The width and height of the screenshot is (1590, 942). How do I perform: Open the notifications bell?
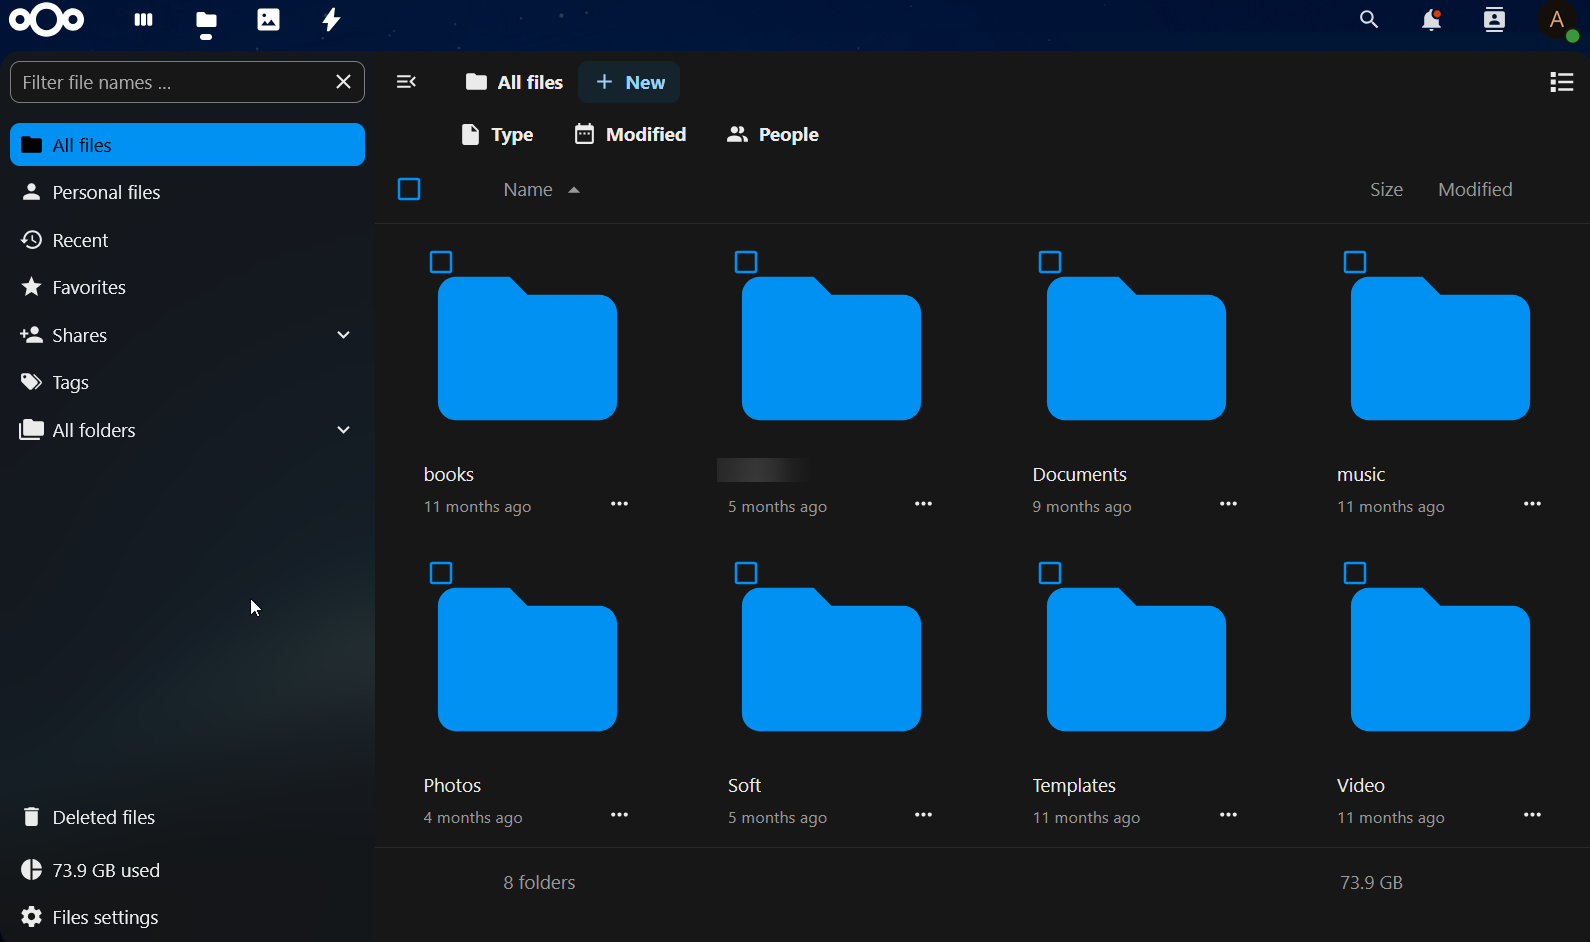(1432, 20)
